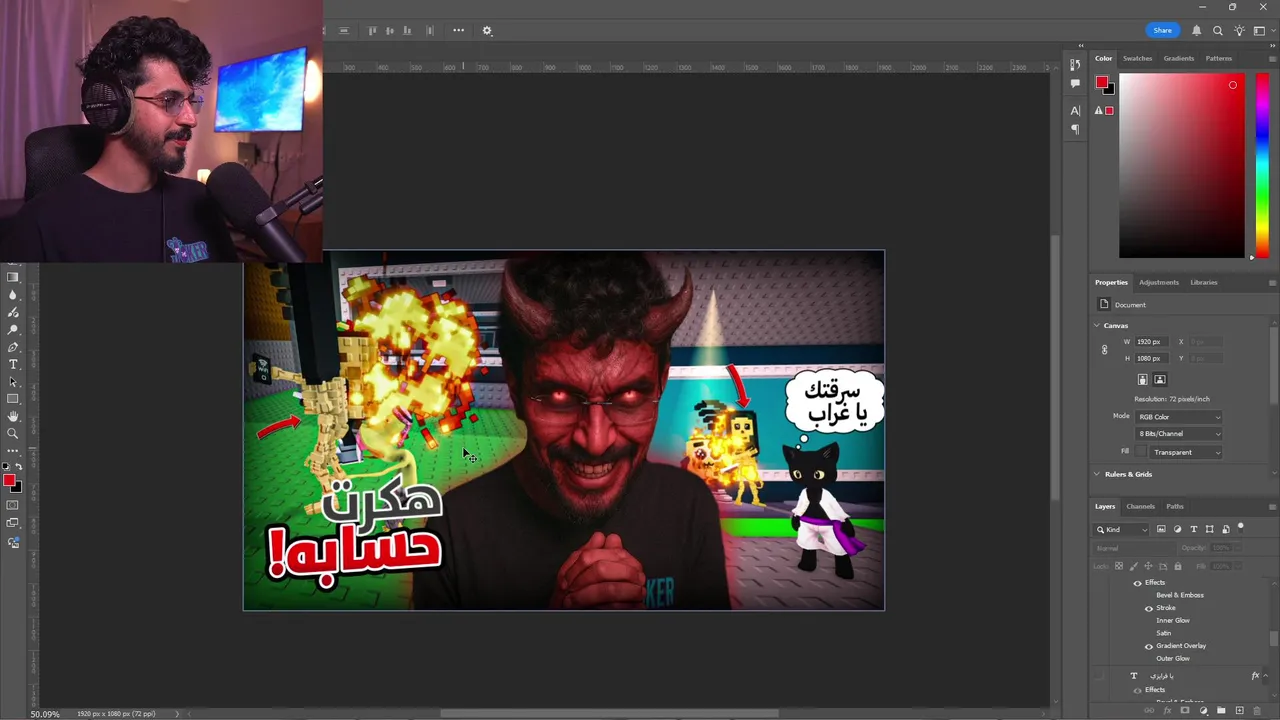Switch to the Channels tab

[1140, 506]
